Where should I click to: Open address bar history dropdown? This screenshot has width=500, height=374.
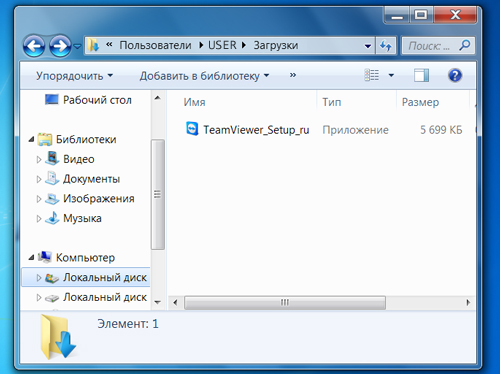[x=368, y=46]
